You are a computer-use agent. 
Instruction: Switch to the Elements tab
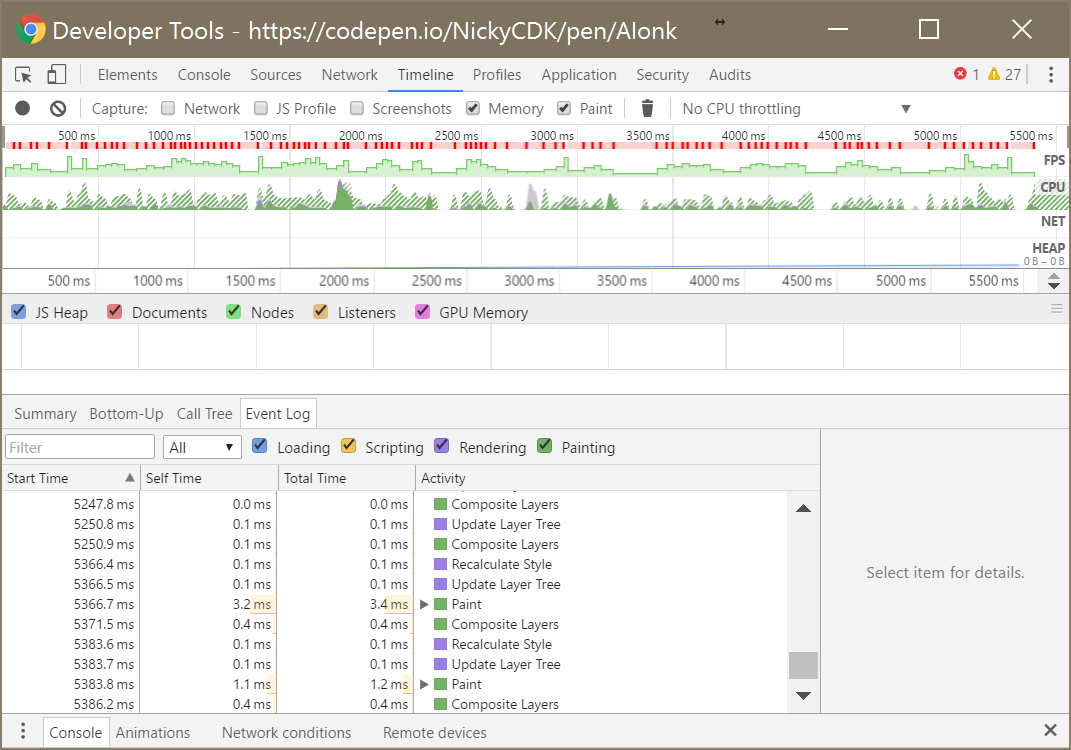tap(128, 74)
